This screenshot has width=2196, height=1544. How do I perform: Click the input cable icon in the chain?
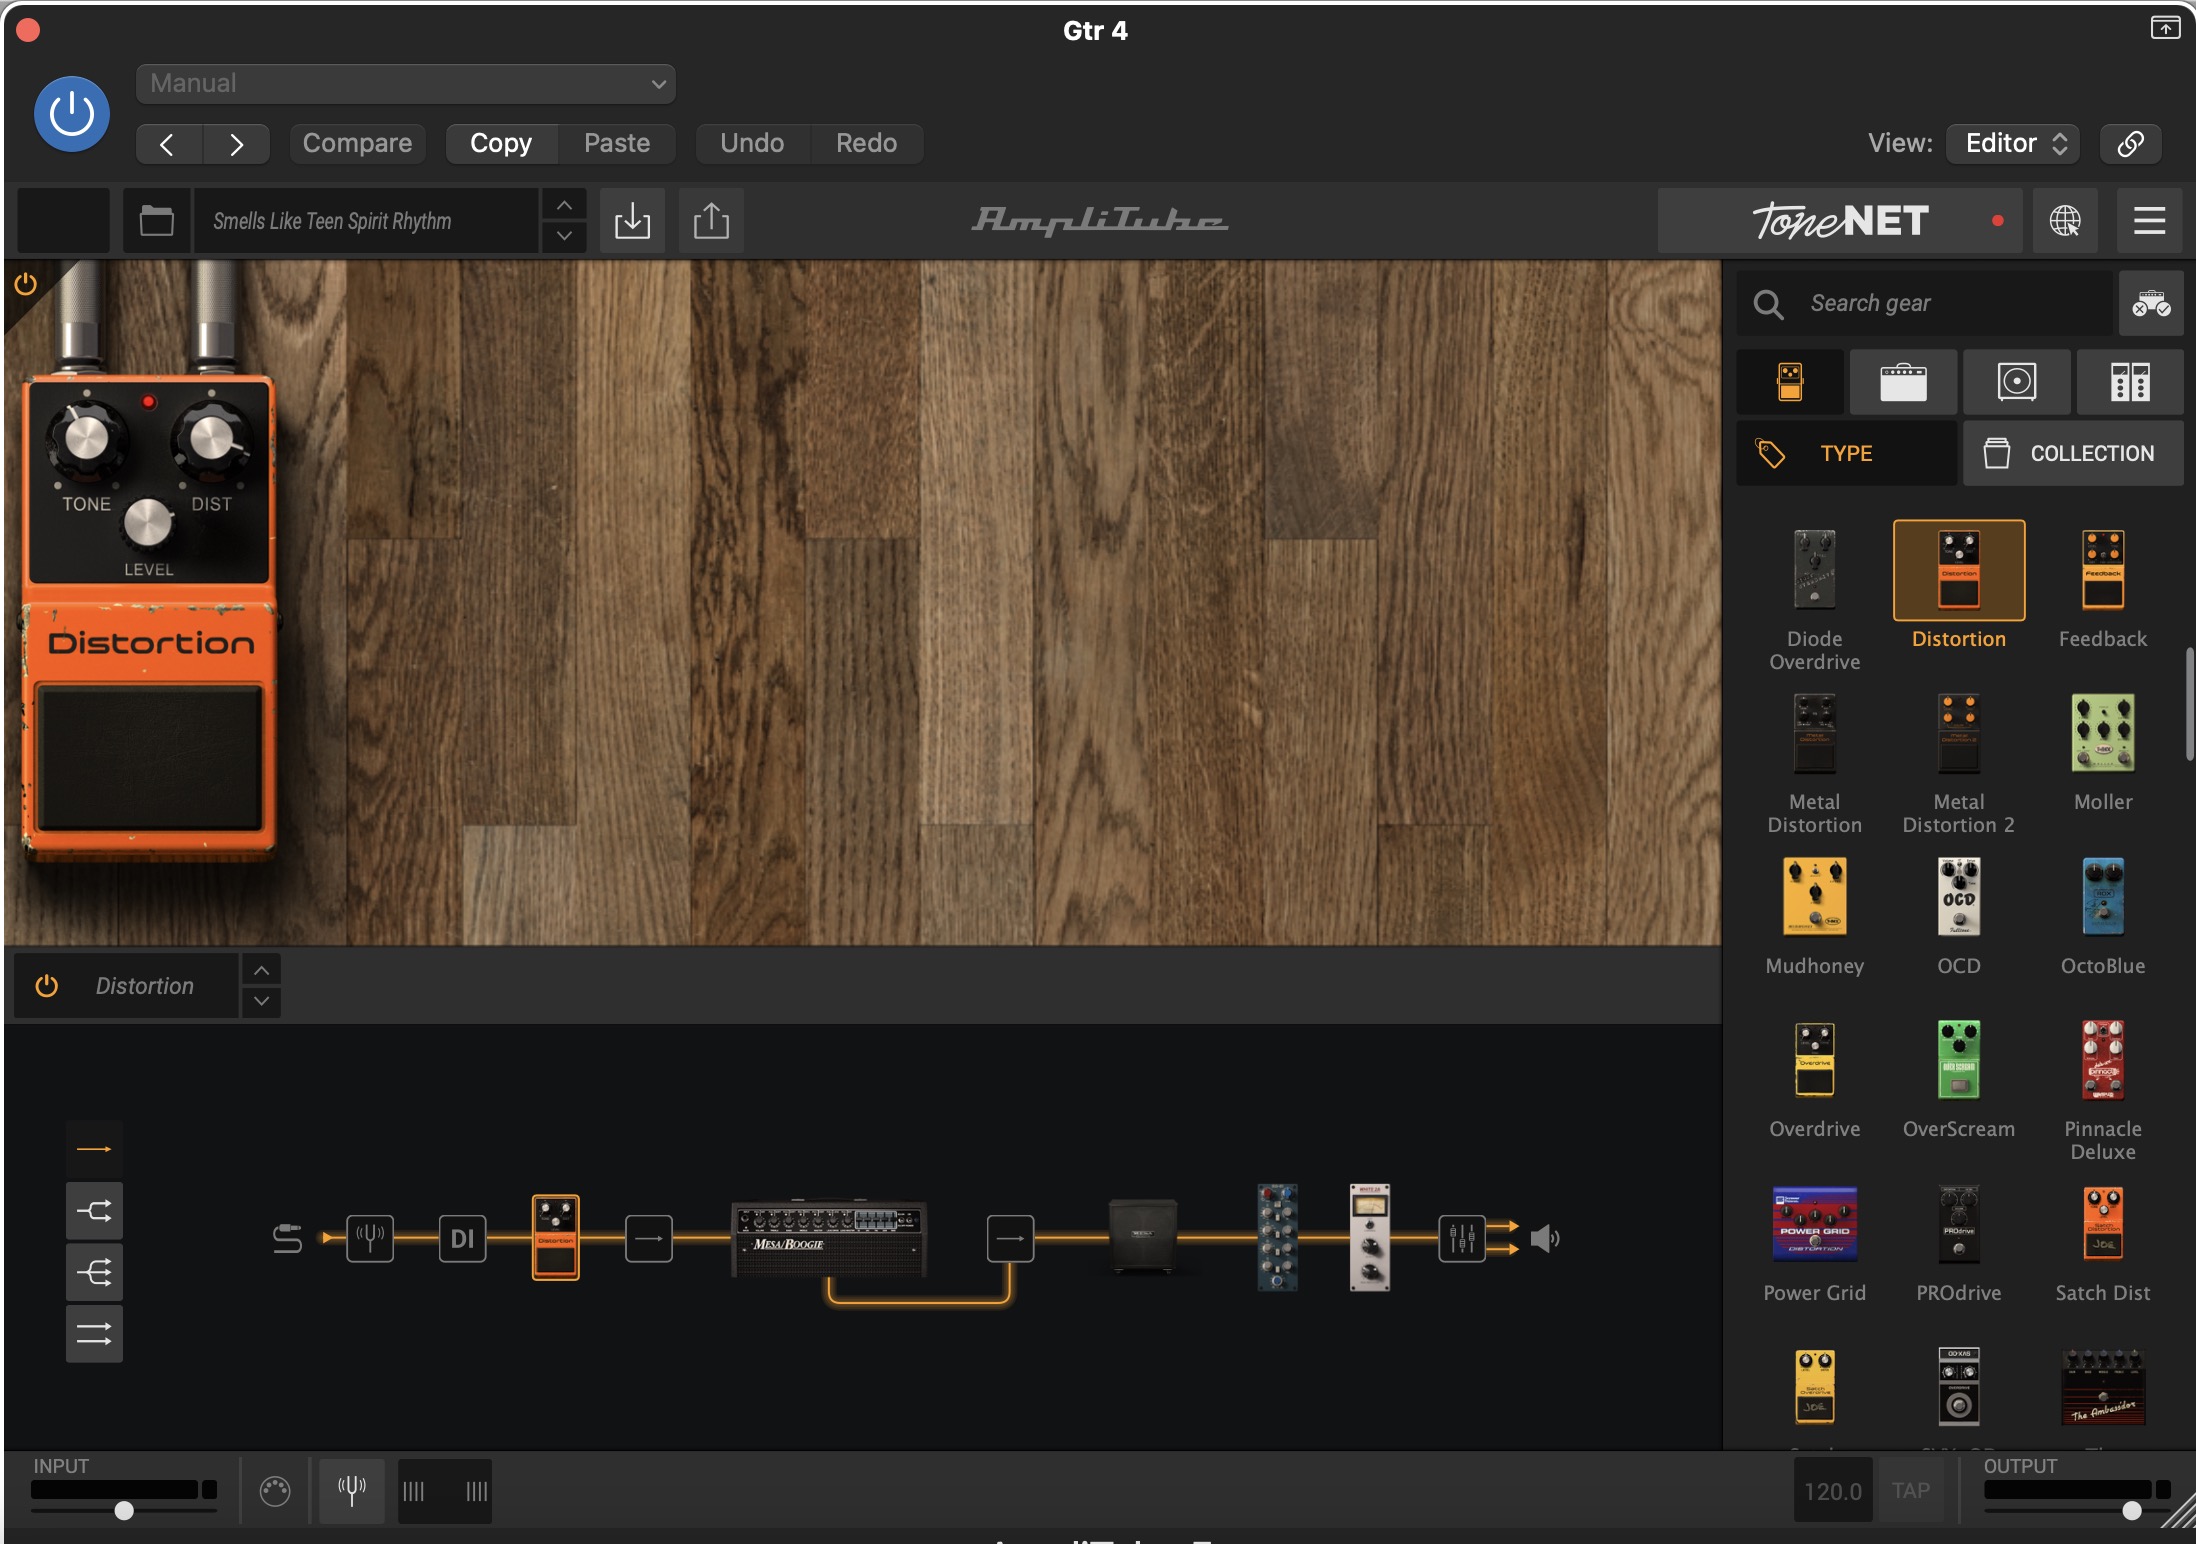tap(287, 1239)
